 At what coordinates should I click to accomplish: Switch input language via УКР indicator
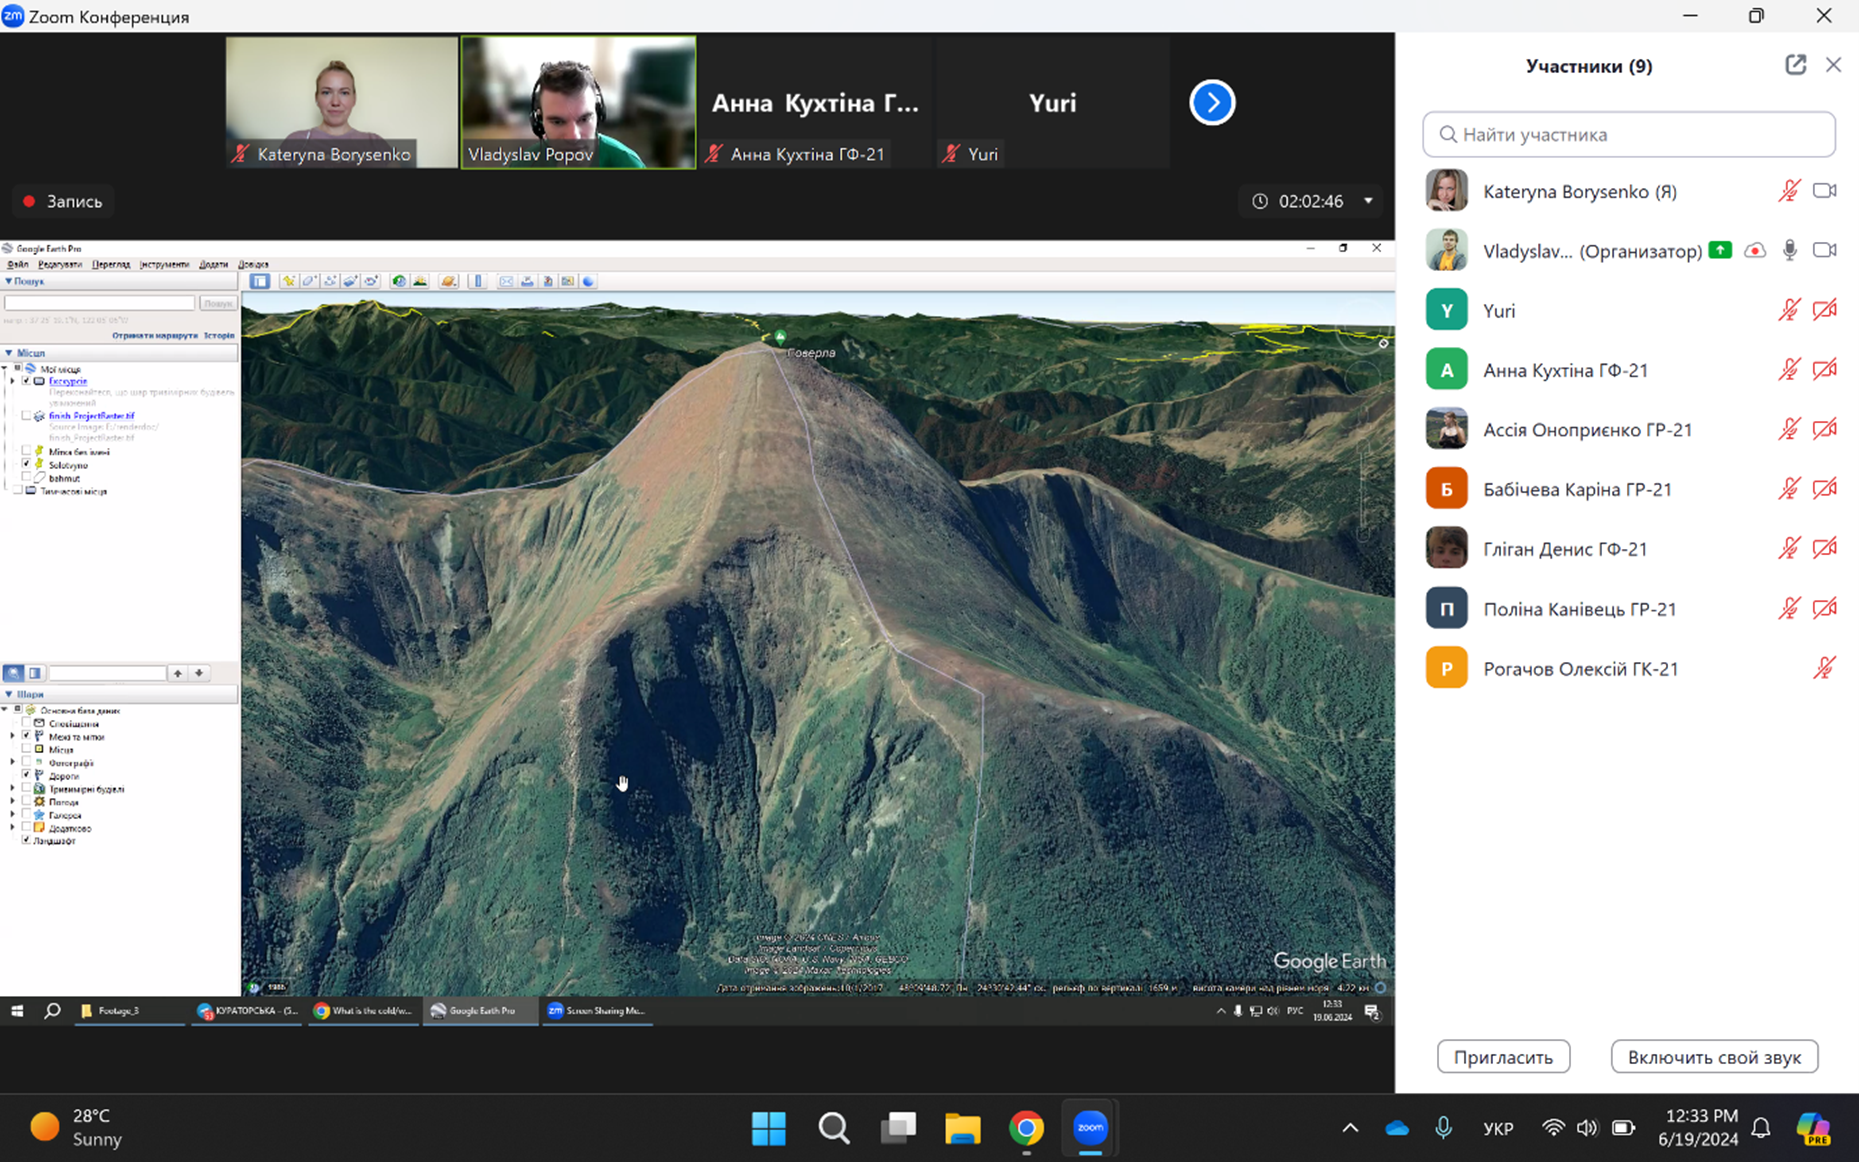point(1497,1128)
